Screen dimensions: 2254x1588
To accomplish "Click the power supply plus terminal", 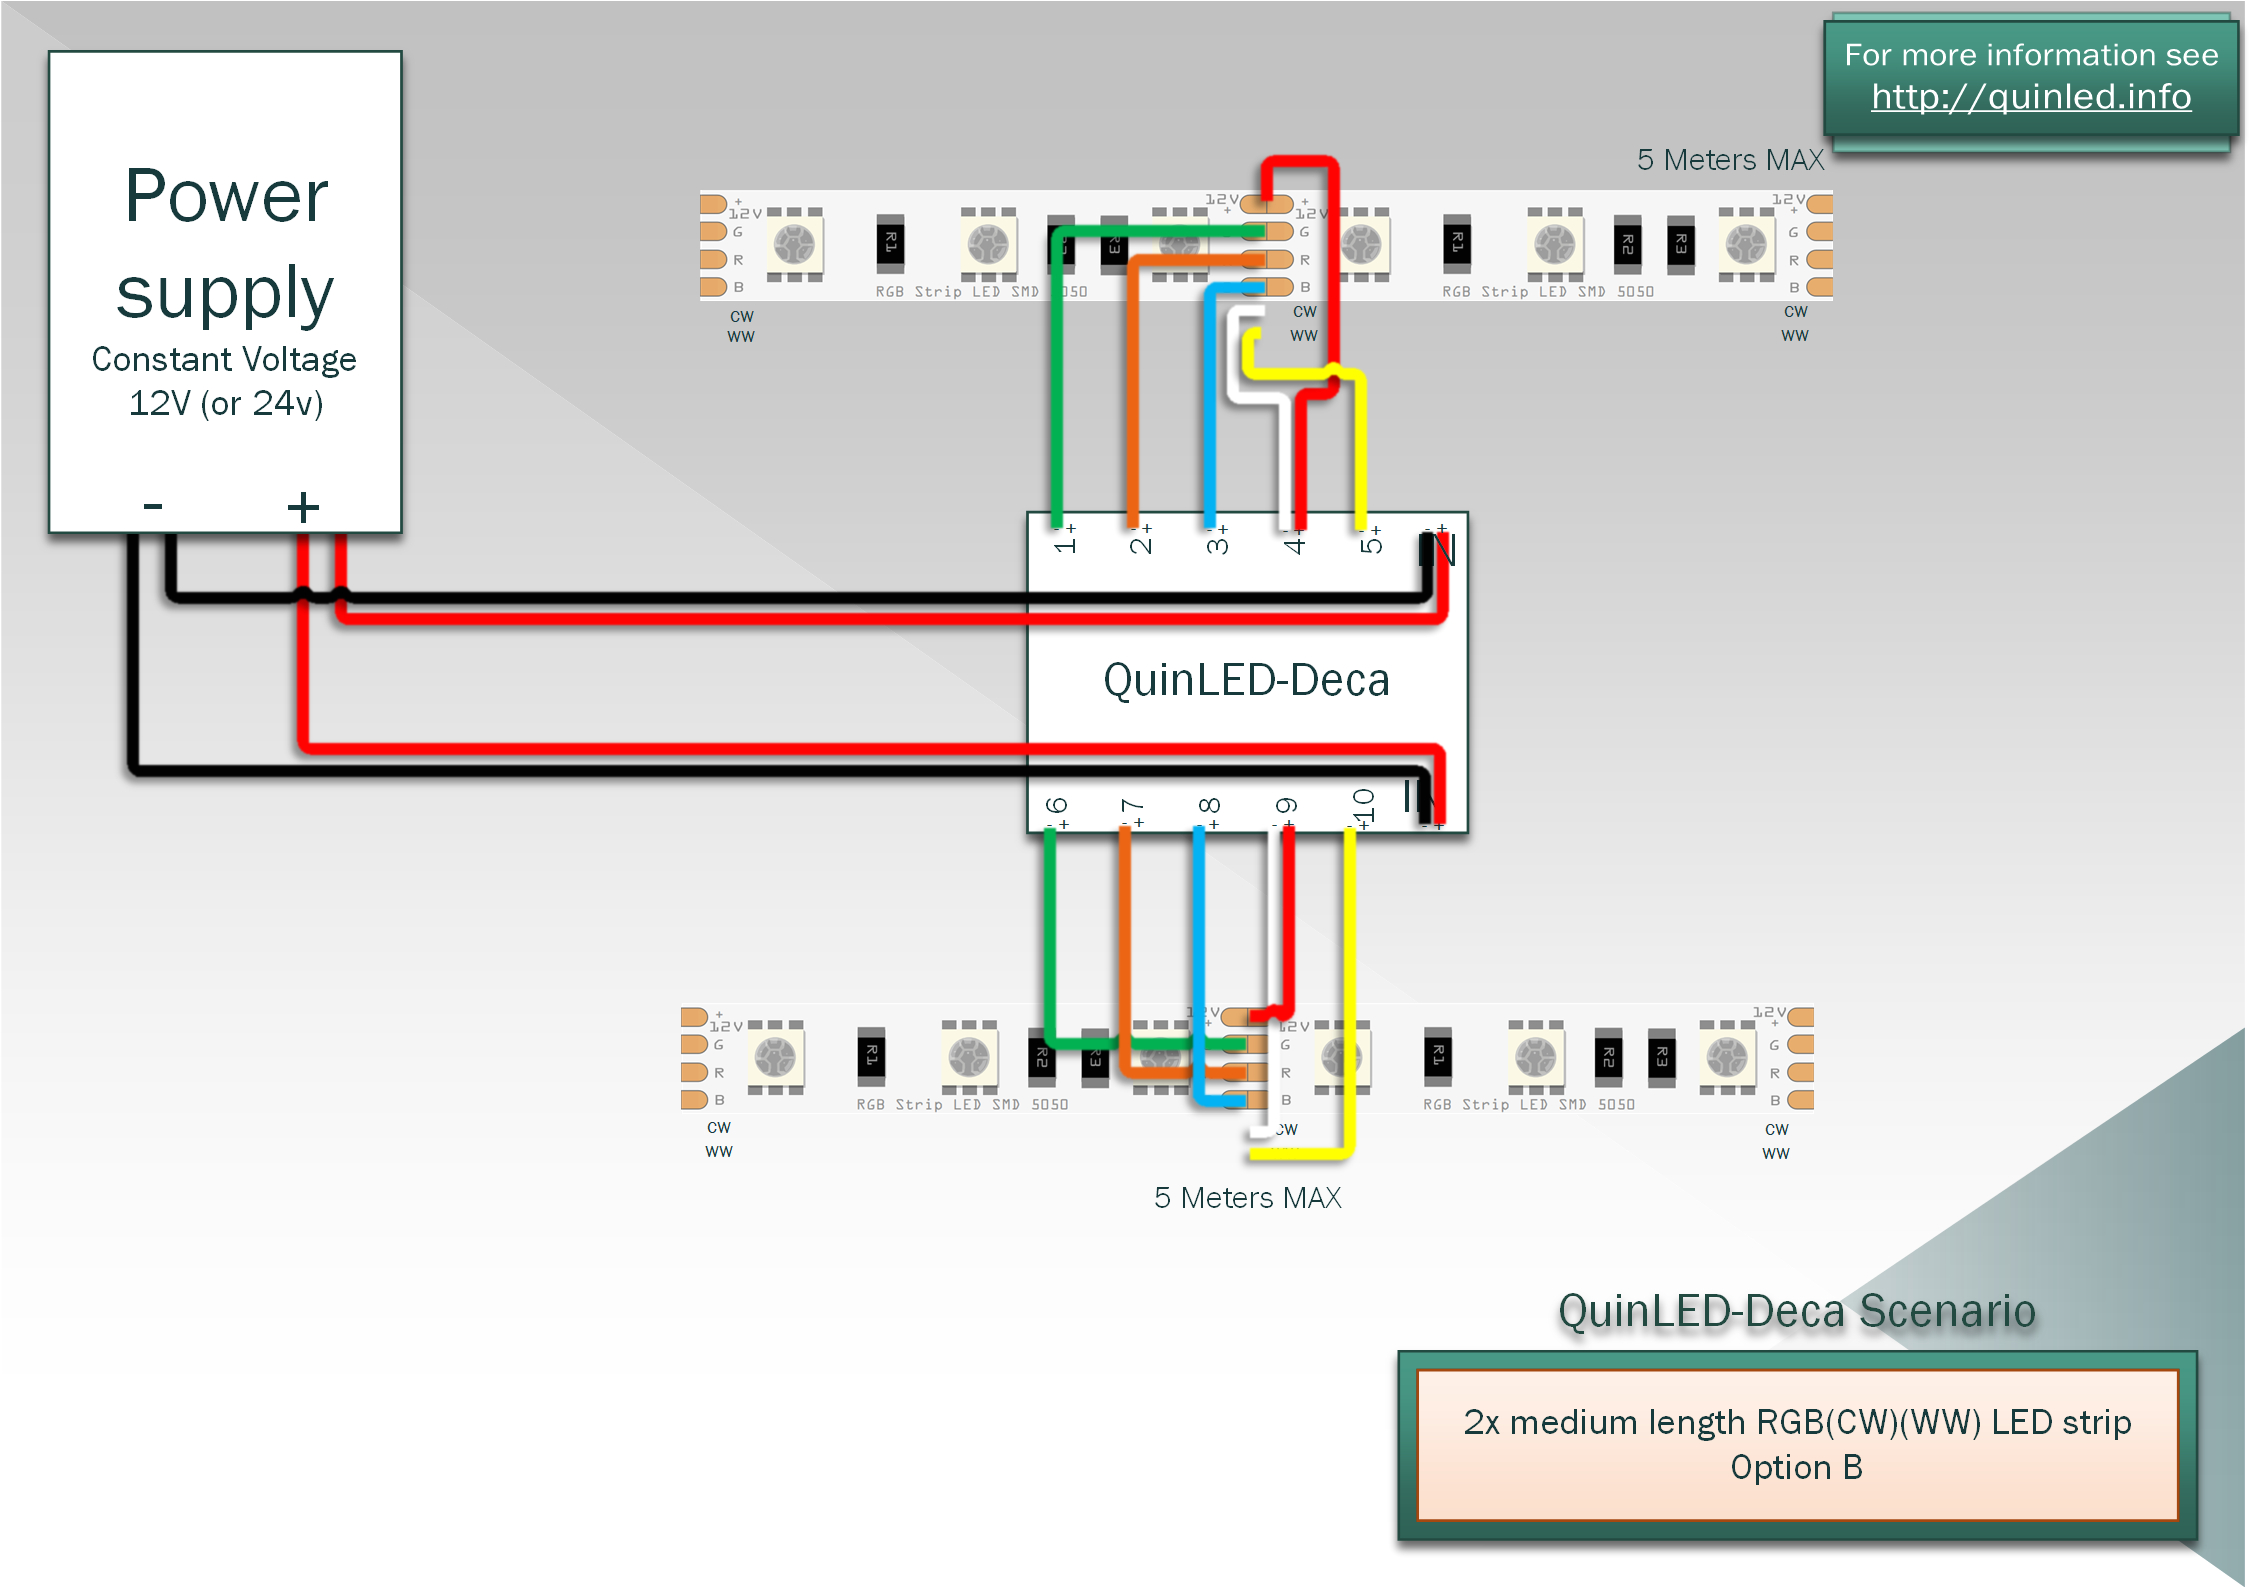I will tap(303, 507).
